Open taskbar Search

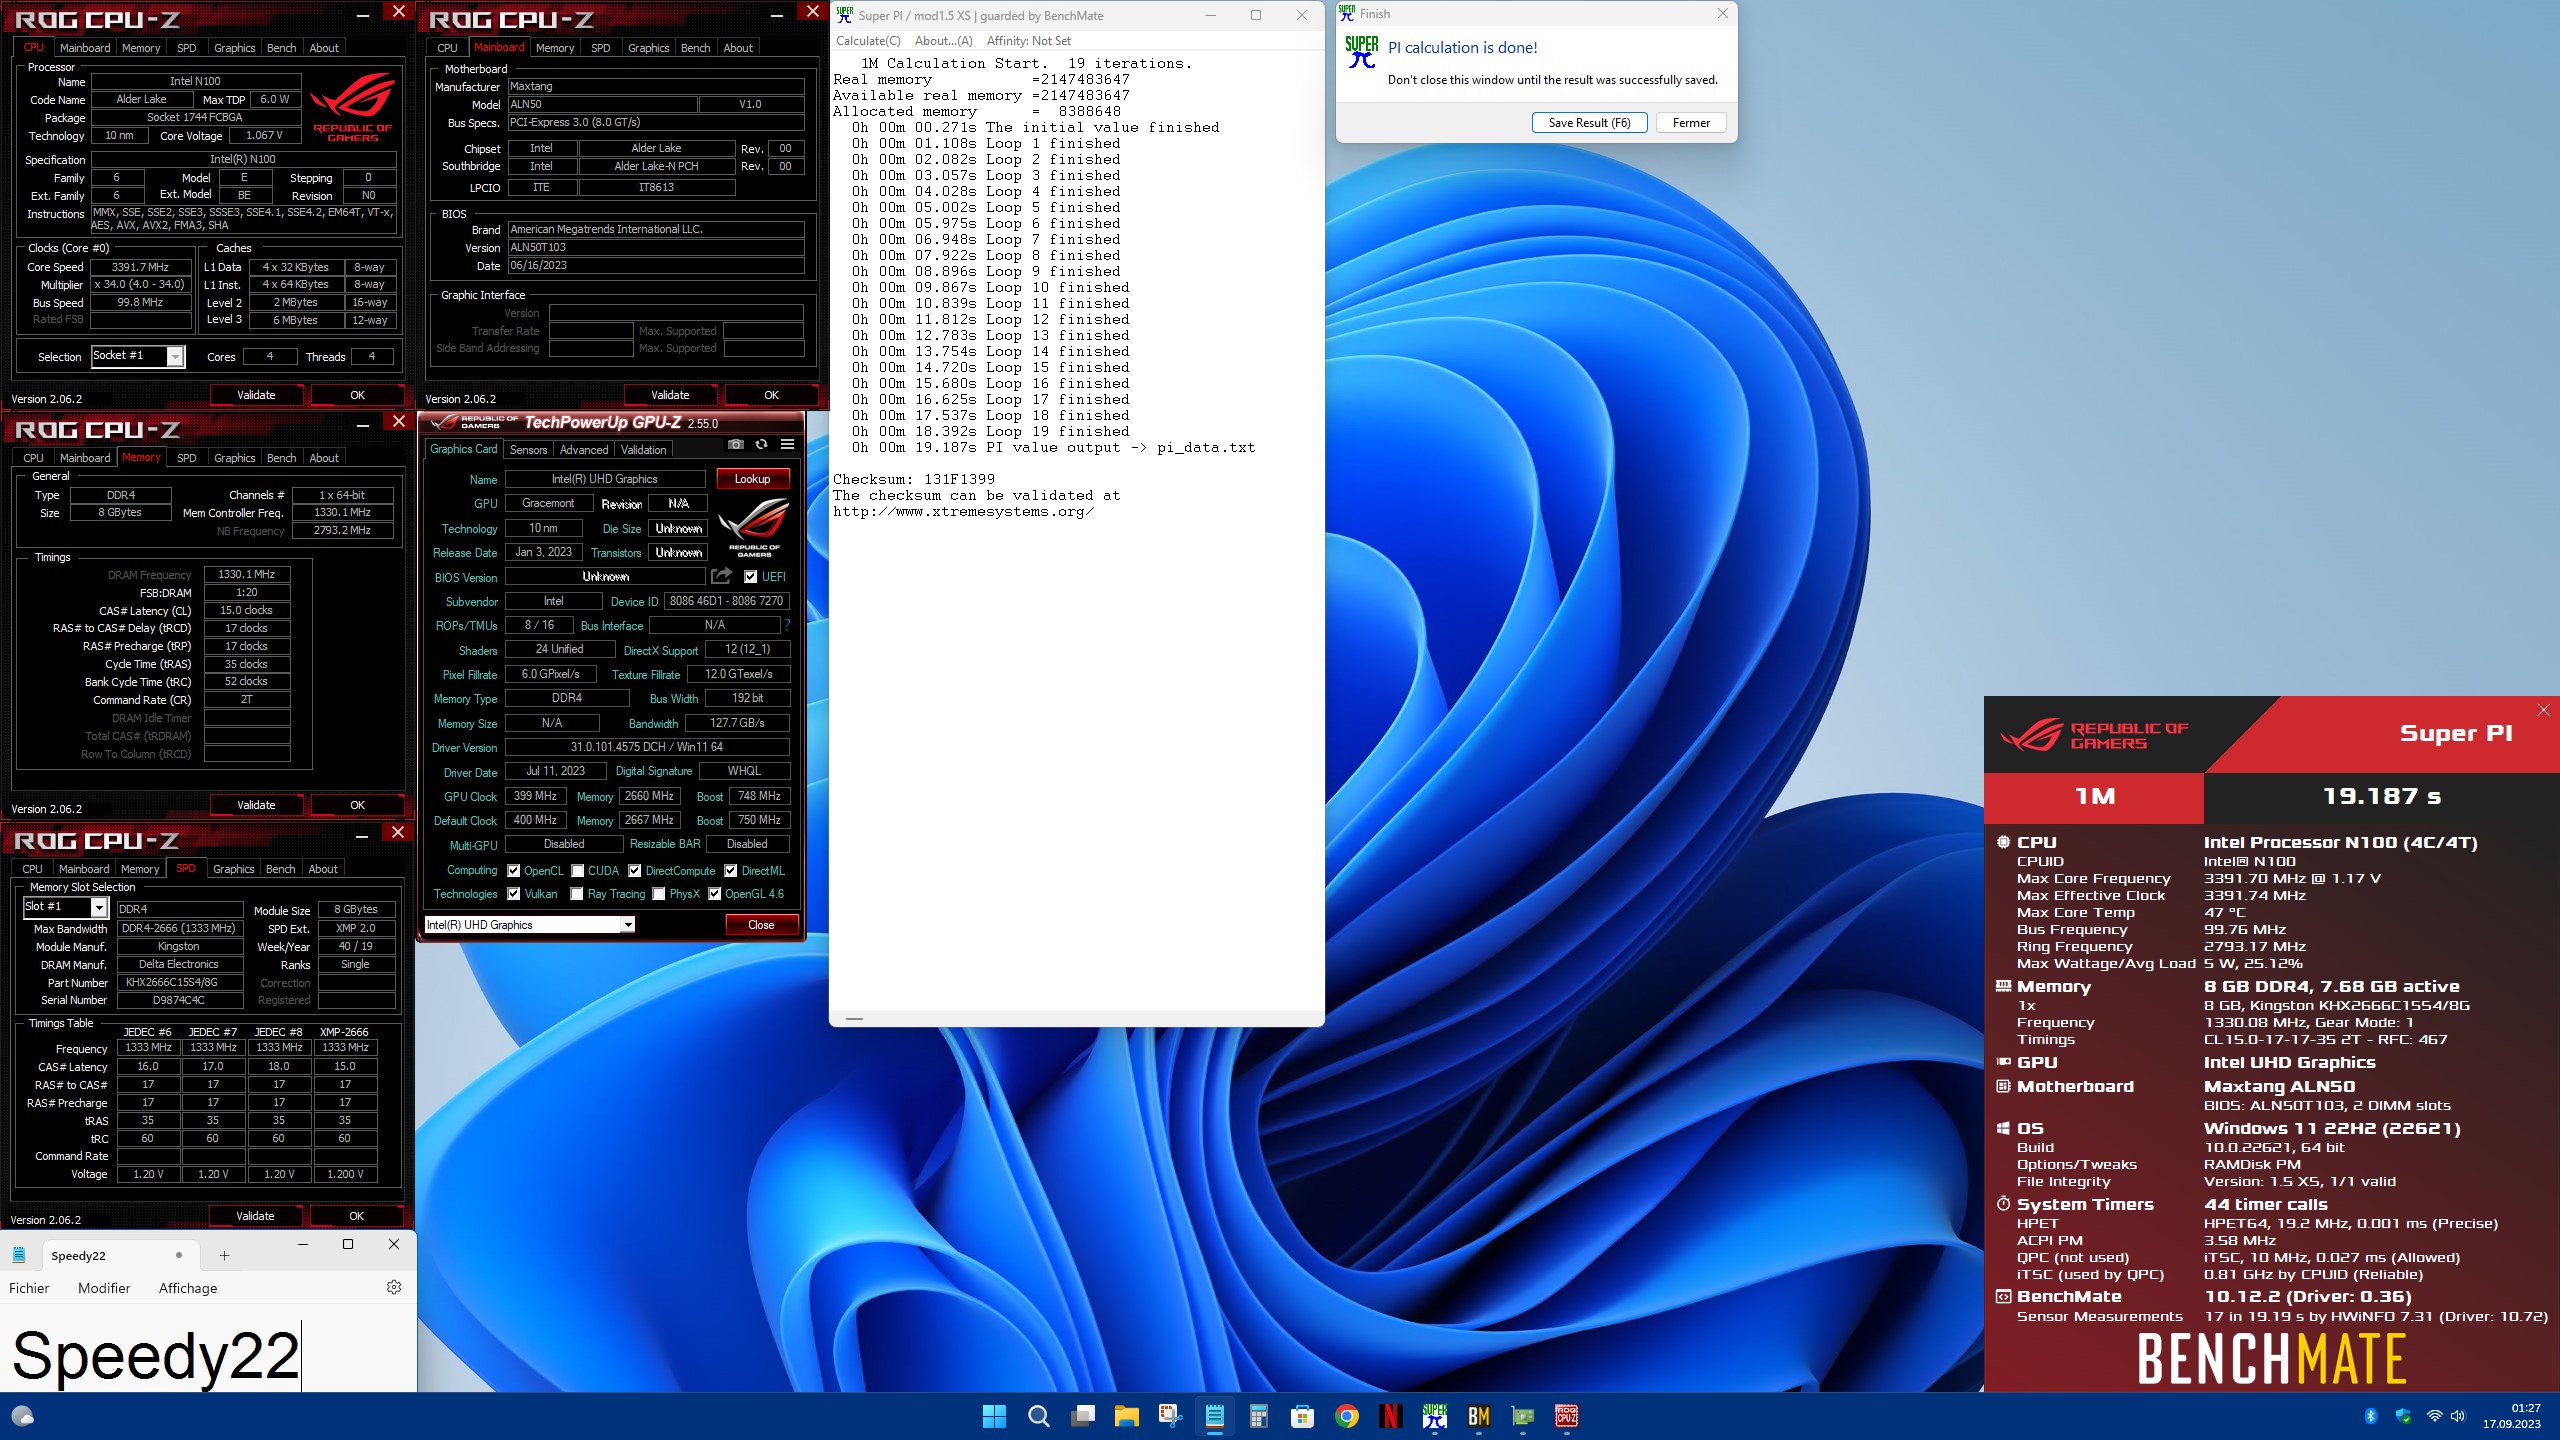(x=1038, y=1416)
